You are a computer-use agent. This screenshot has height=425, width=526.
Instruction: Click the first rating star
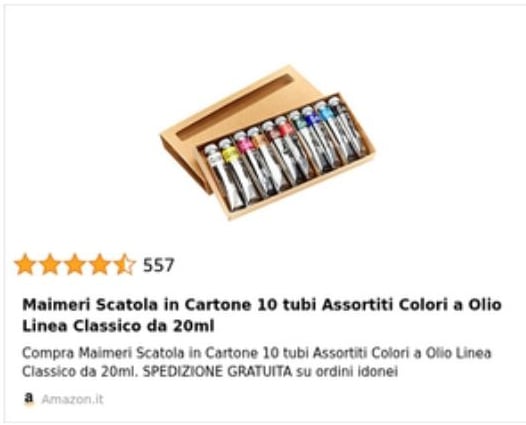pyautogui.click(x=25, y=265)
